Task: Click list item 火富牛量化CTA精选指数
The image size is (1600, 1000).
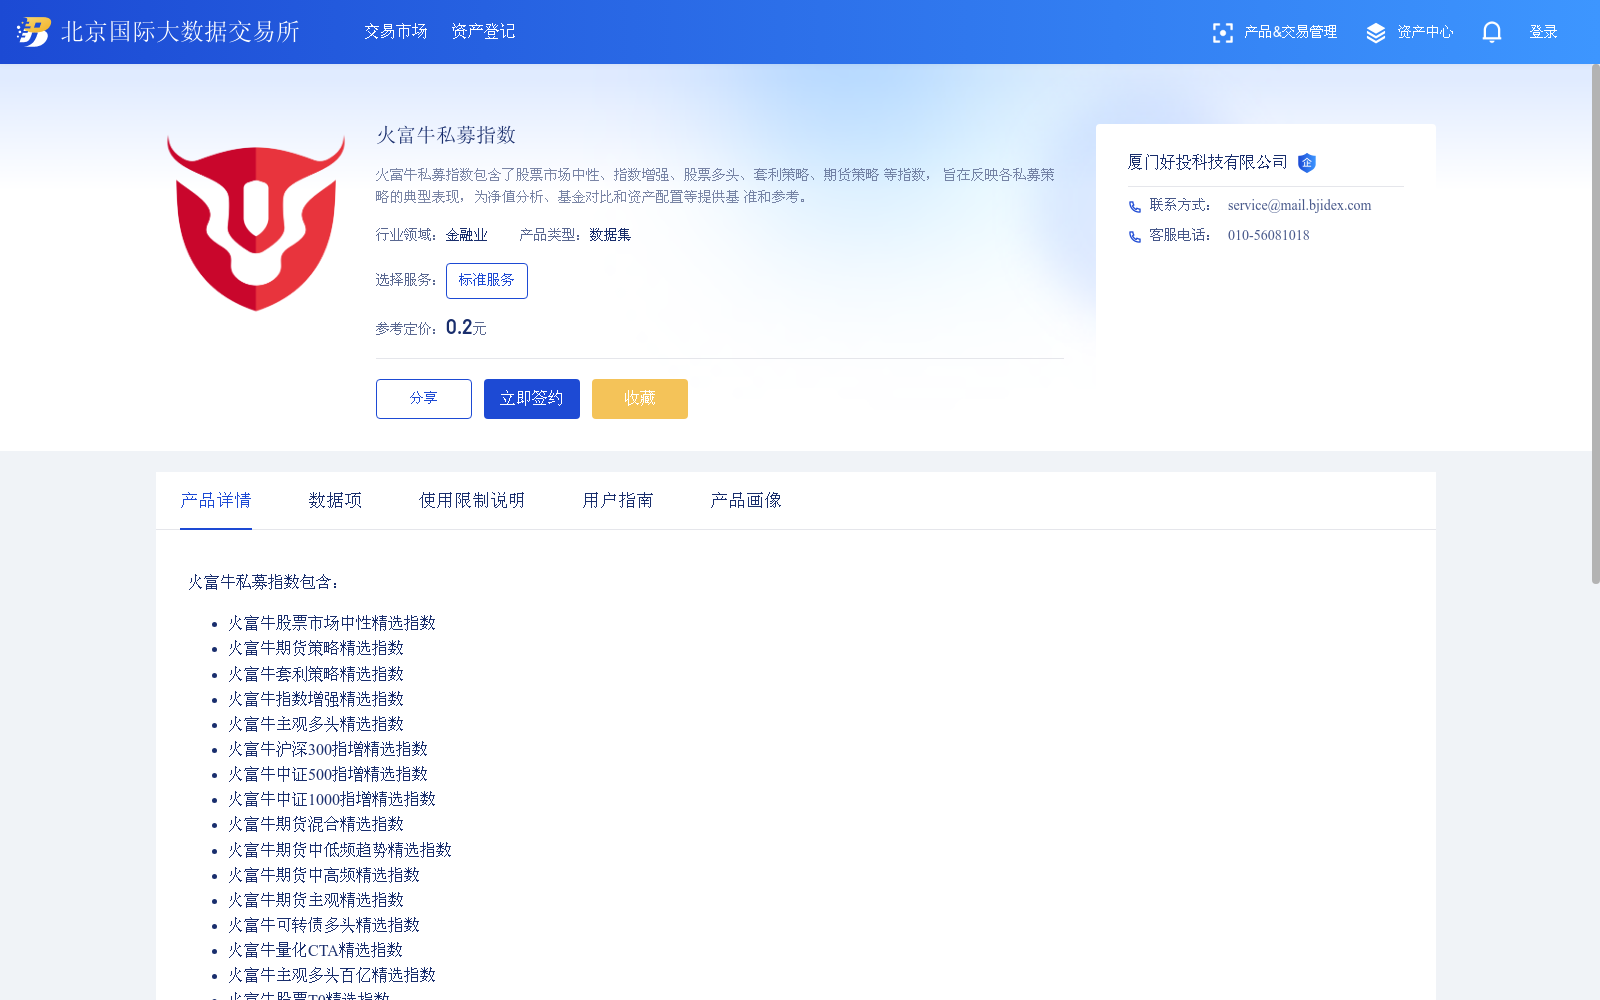Action: [x=316, y=950]
